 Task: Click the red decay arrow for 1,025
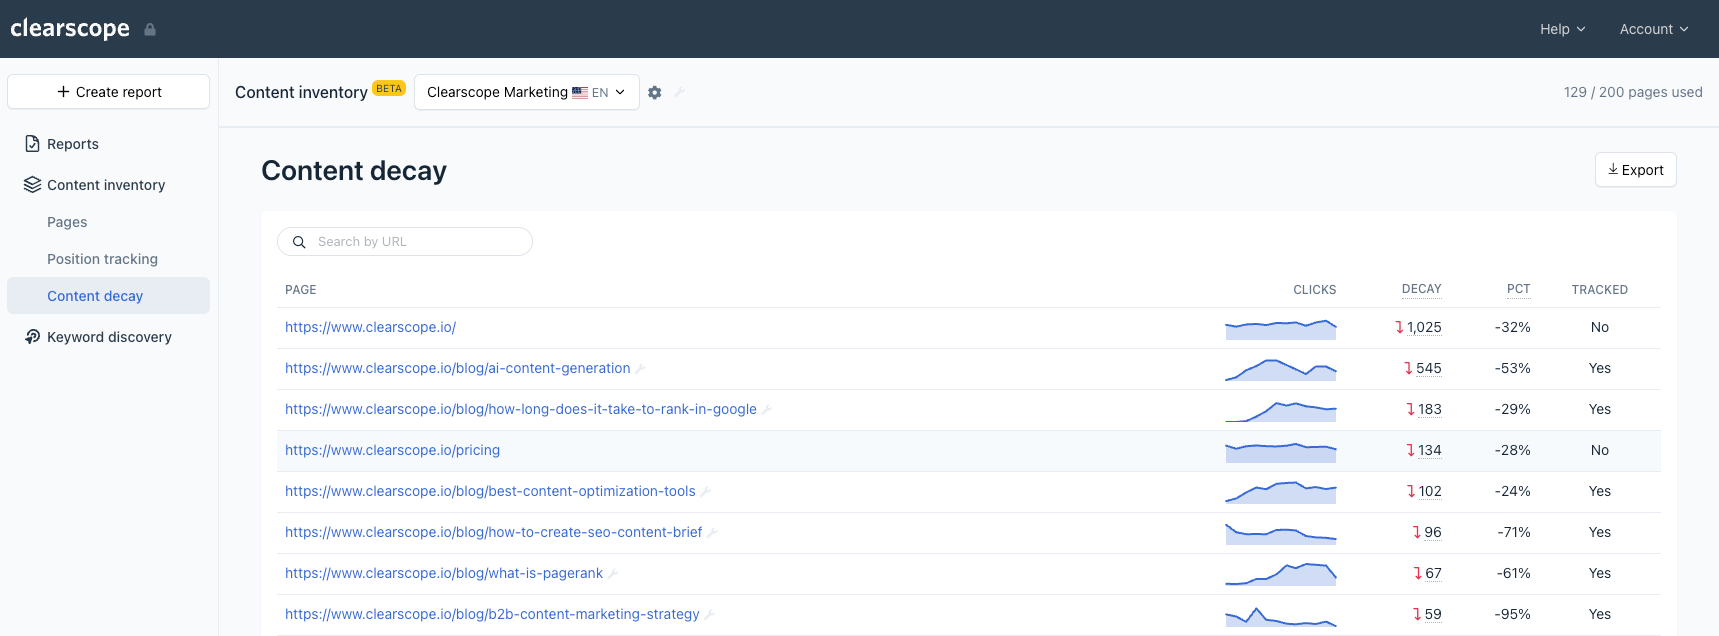click(x=1399, y=327)
